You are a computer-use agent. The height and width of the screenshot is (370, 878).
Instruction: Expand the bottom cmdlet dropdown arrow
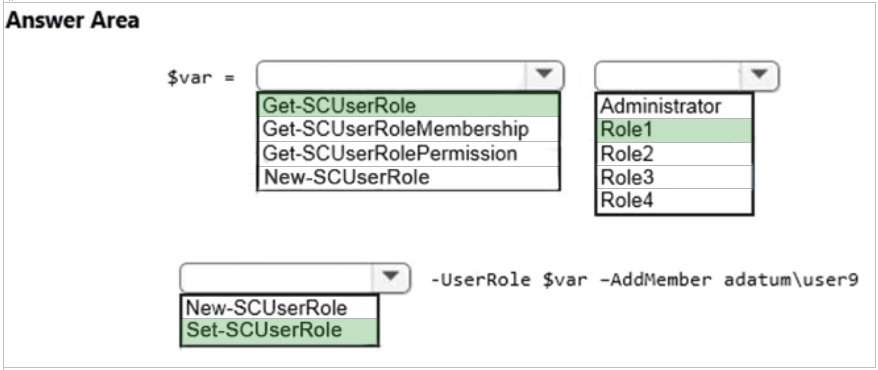391,278
